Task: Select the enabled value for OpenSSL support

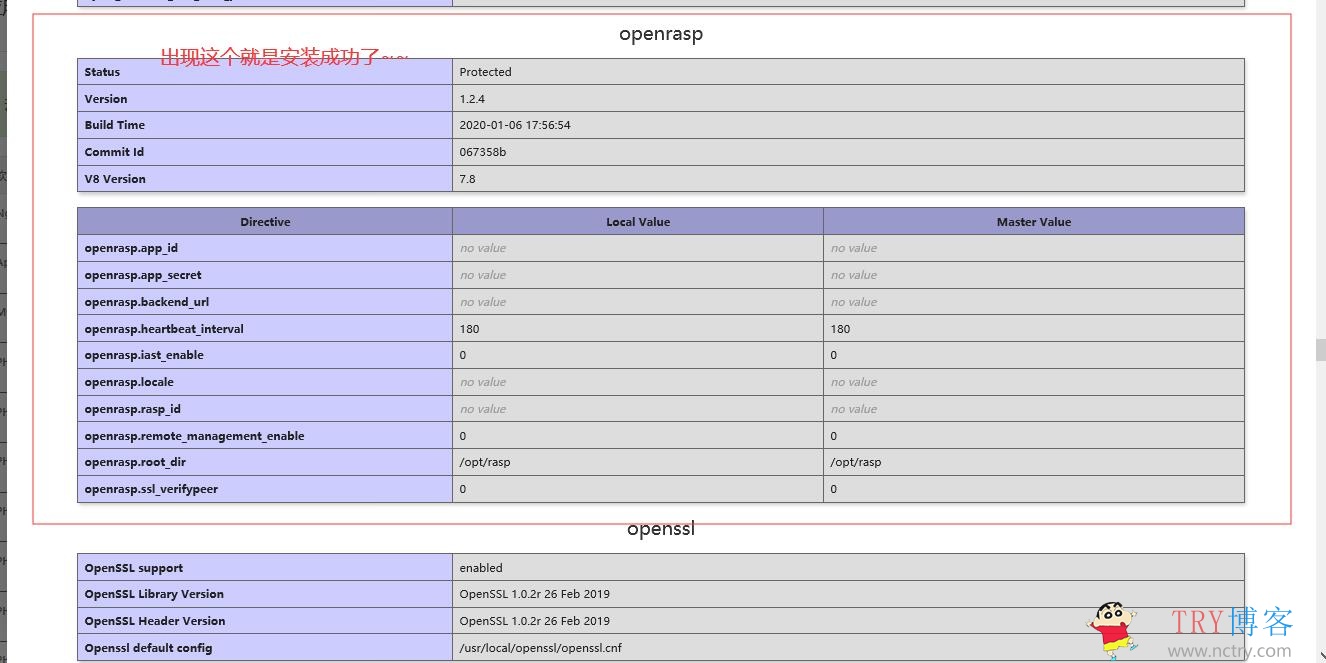Action: 481,568
